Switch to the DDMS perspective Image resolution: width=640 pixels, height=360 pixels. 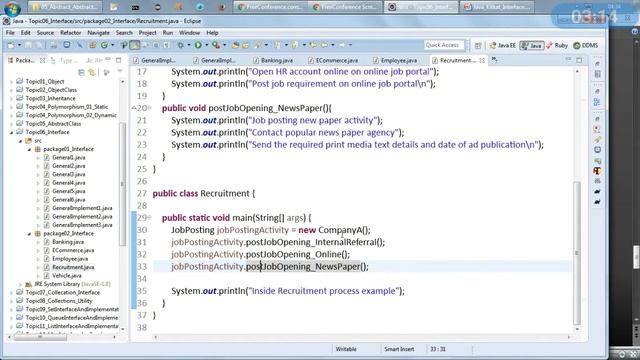coord(585,46)
